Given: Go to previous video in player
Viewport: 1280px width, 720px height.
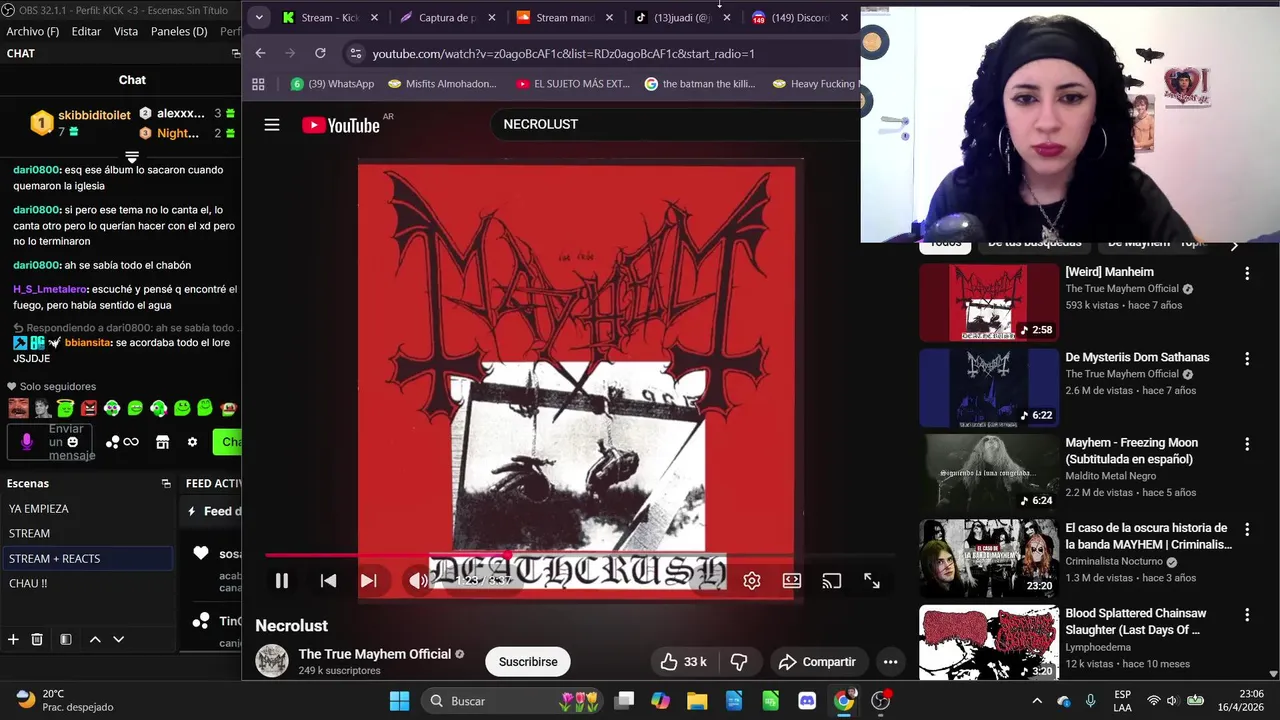Looking at the screenshot, I should click(328, 581).
